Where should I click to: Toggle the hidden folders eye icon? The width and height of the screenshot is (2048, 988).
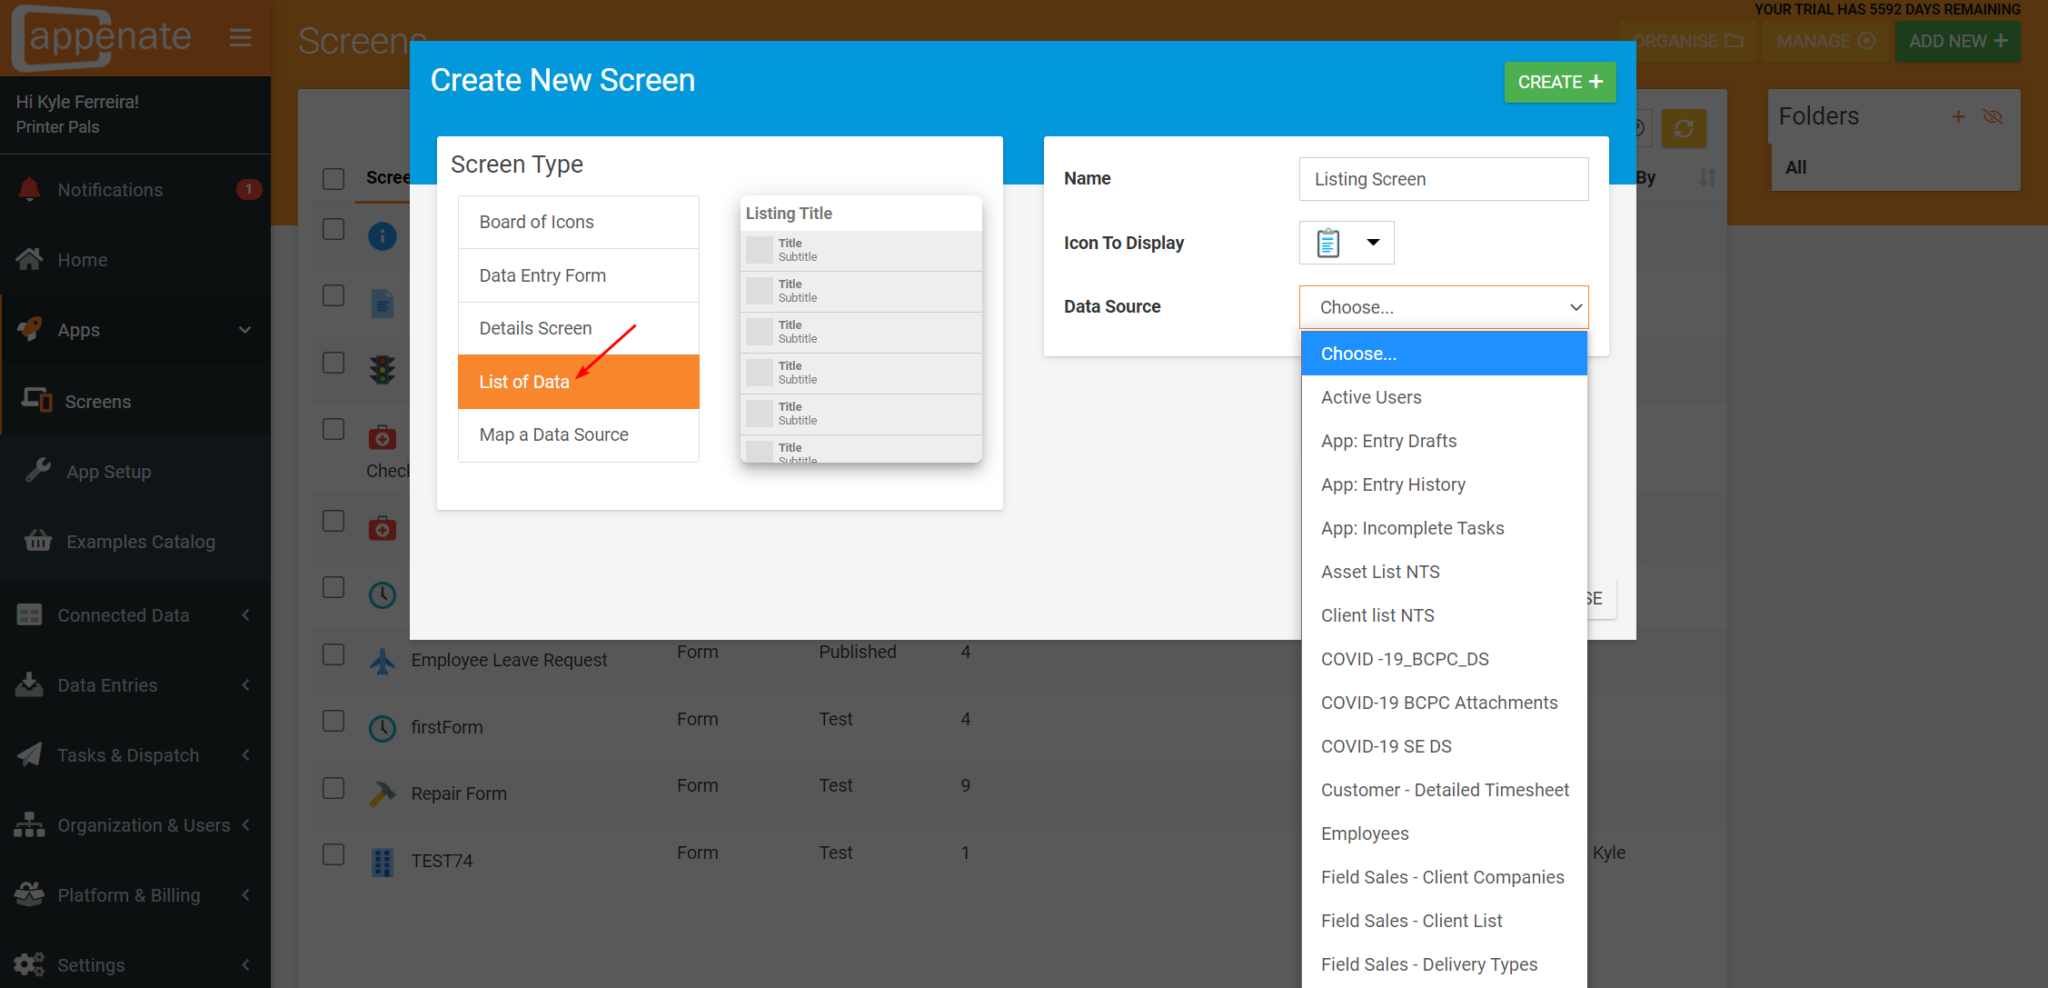coord(1993,116)
